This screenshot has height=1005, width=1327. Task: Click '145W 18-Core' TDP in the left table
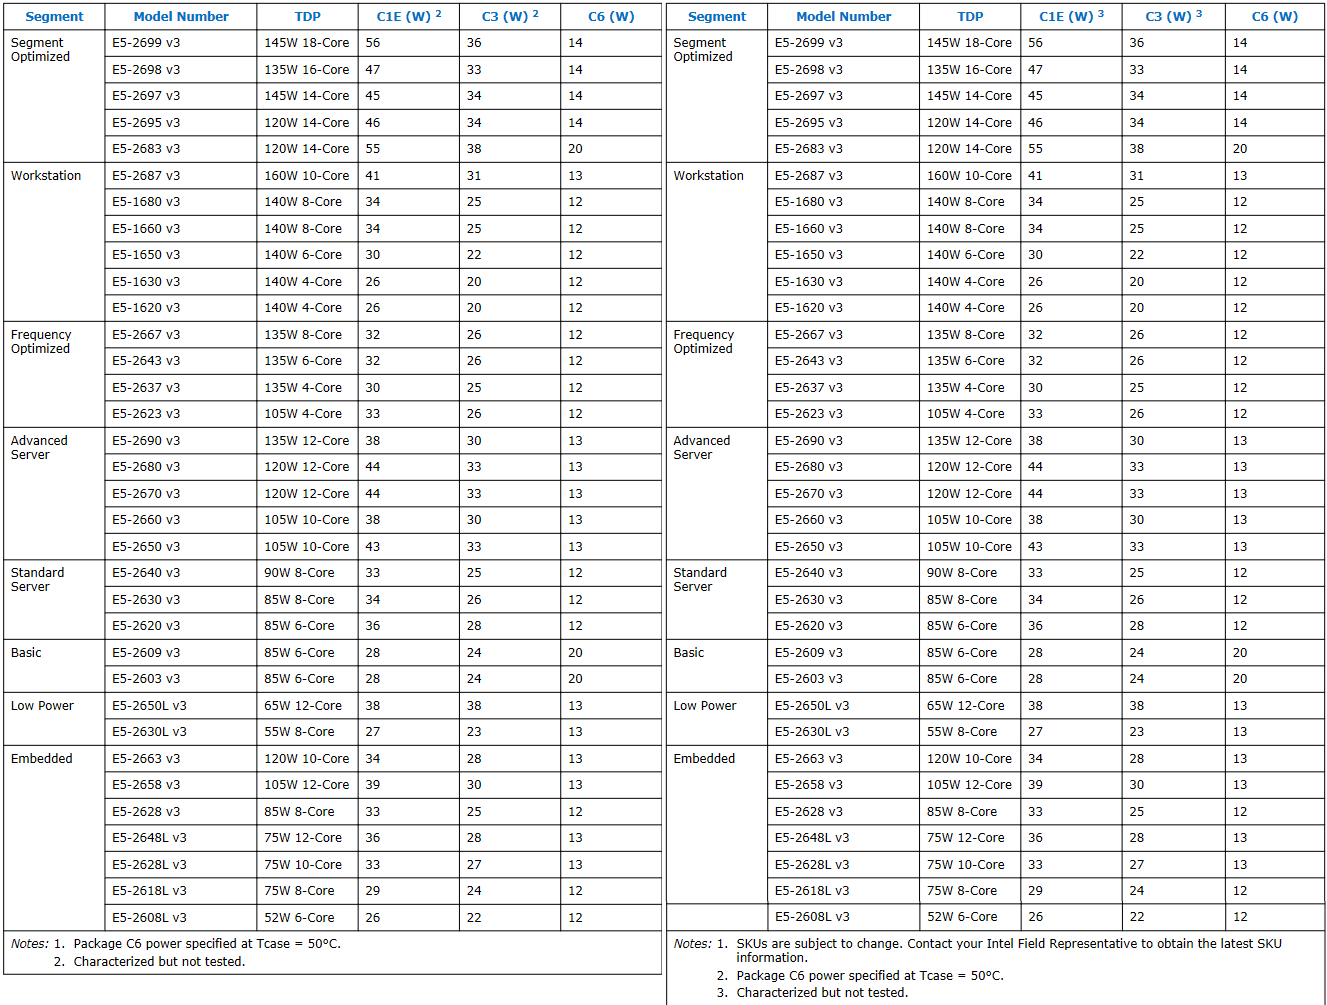(x=307, y=43)
